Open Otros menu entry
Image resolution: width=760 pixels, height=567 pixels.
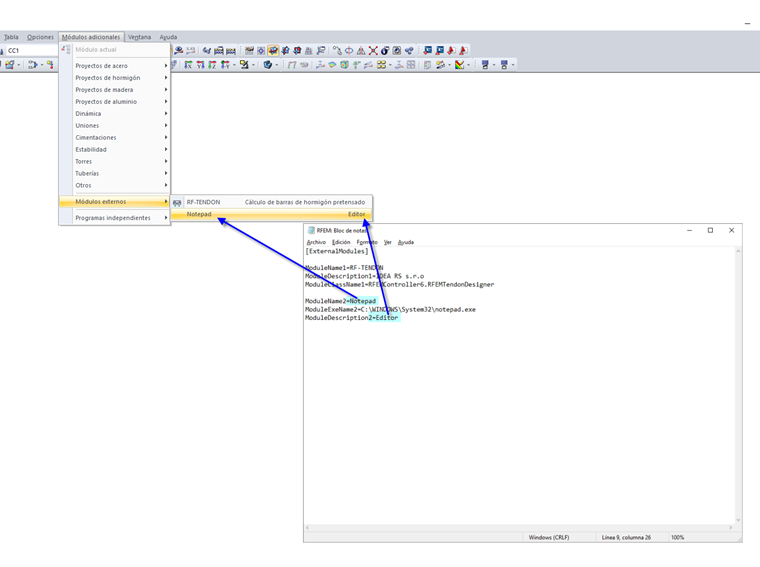[x=114, y=185]
